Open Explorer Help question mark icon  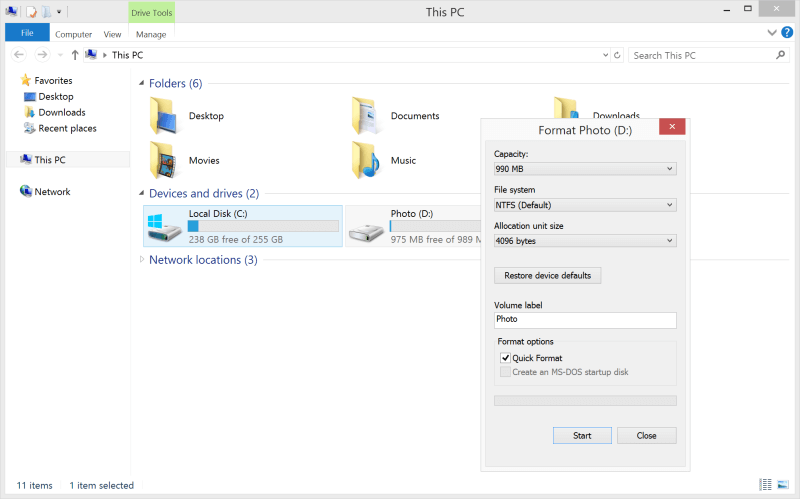[x=787, y=32]
